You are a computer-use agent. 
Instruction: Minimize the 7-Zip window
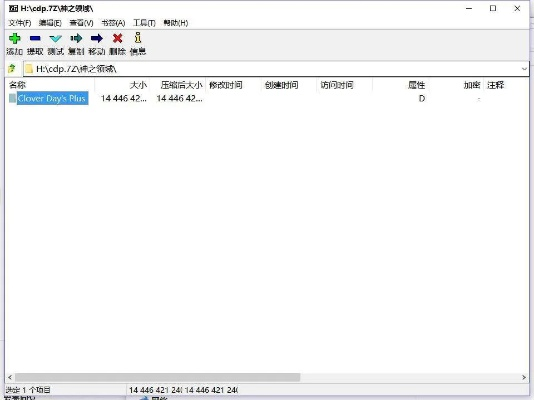pyautogui.click(x=469, y=9)
